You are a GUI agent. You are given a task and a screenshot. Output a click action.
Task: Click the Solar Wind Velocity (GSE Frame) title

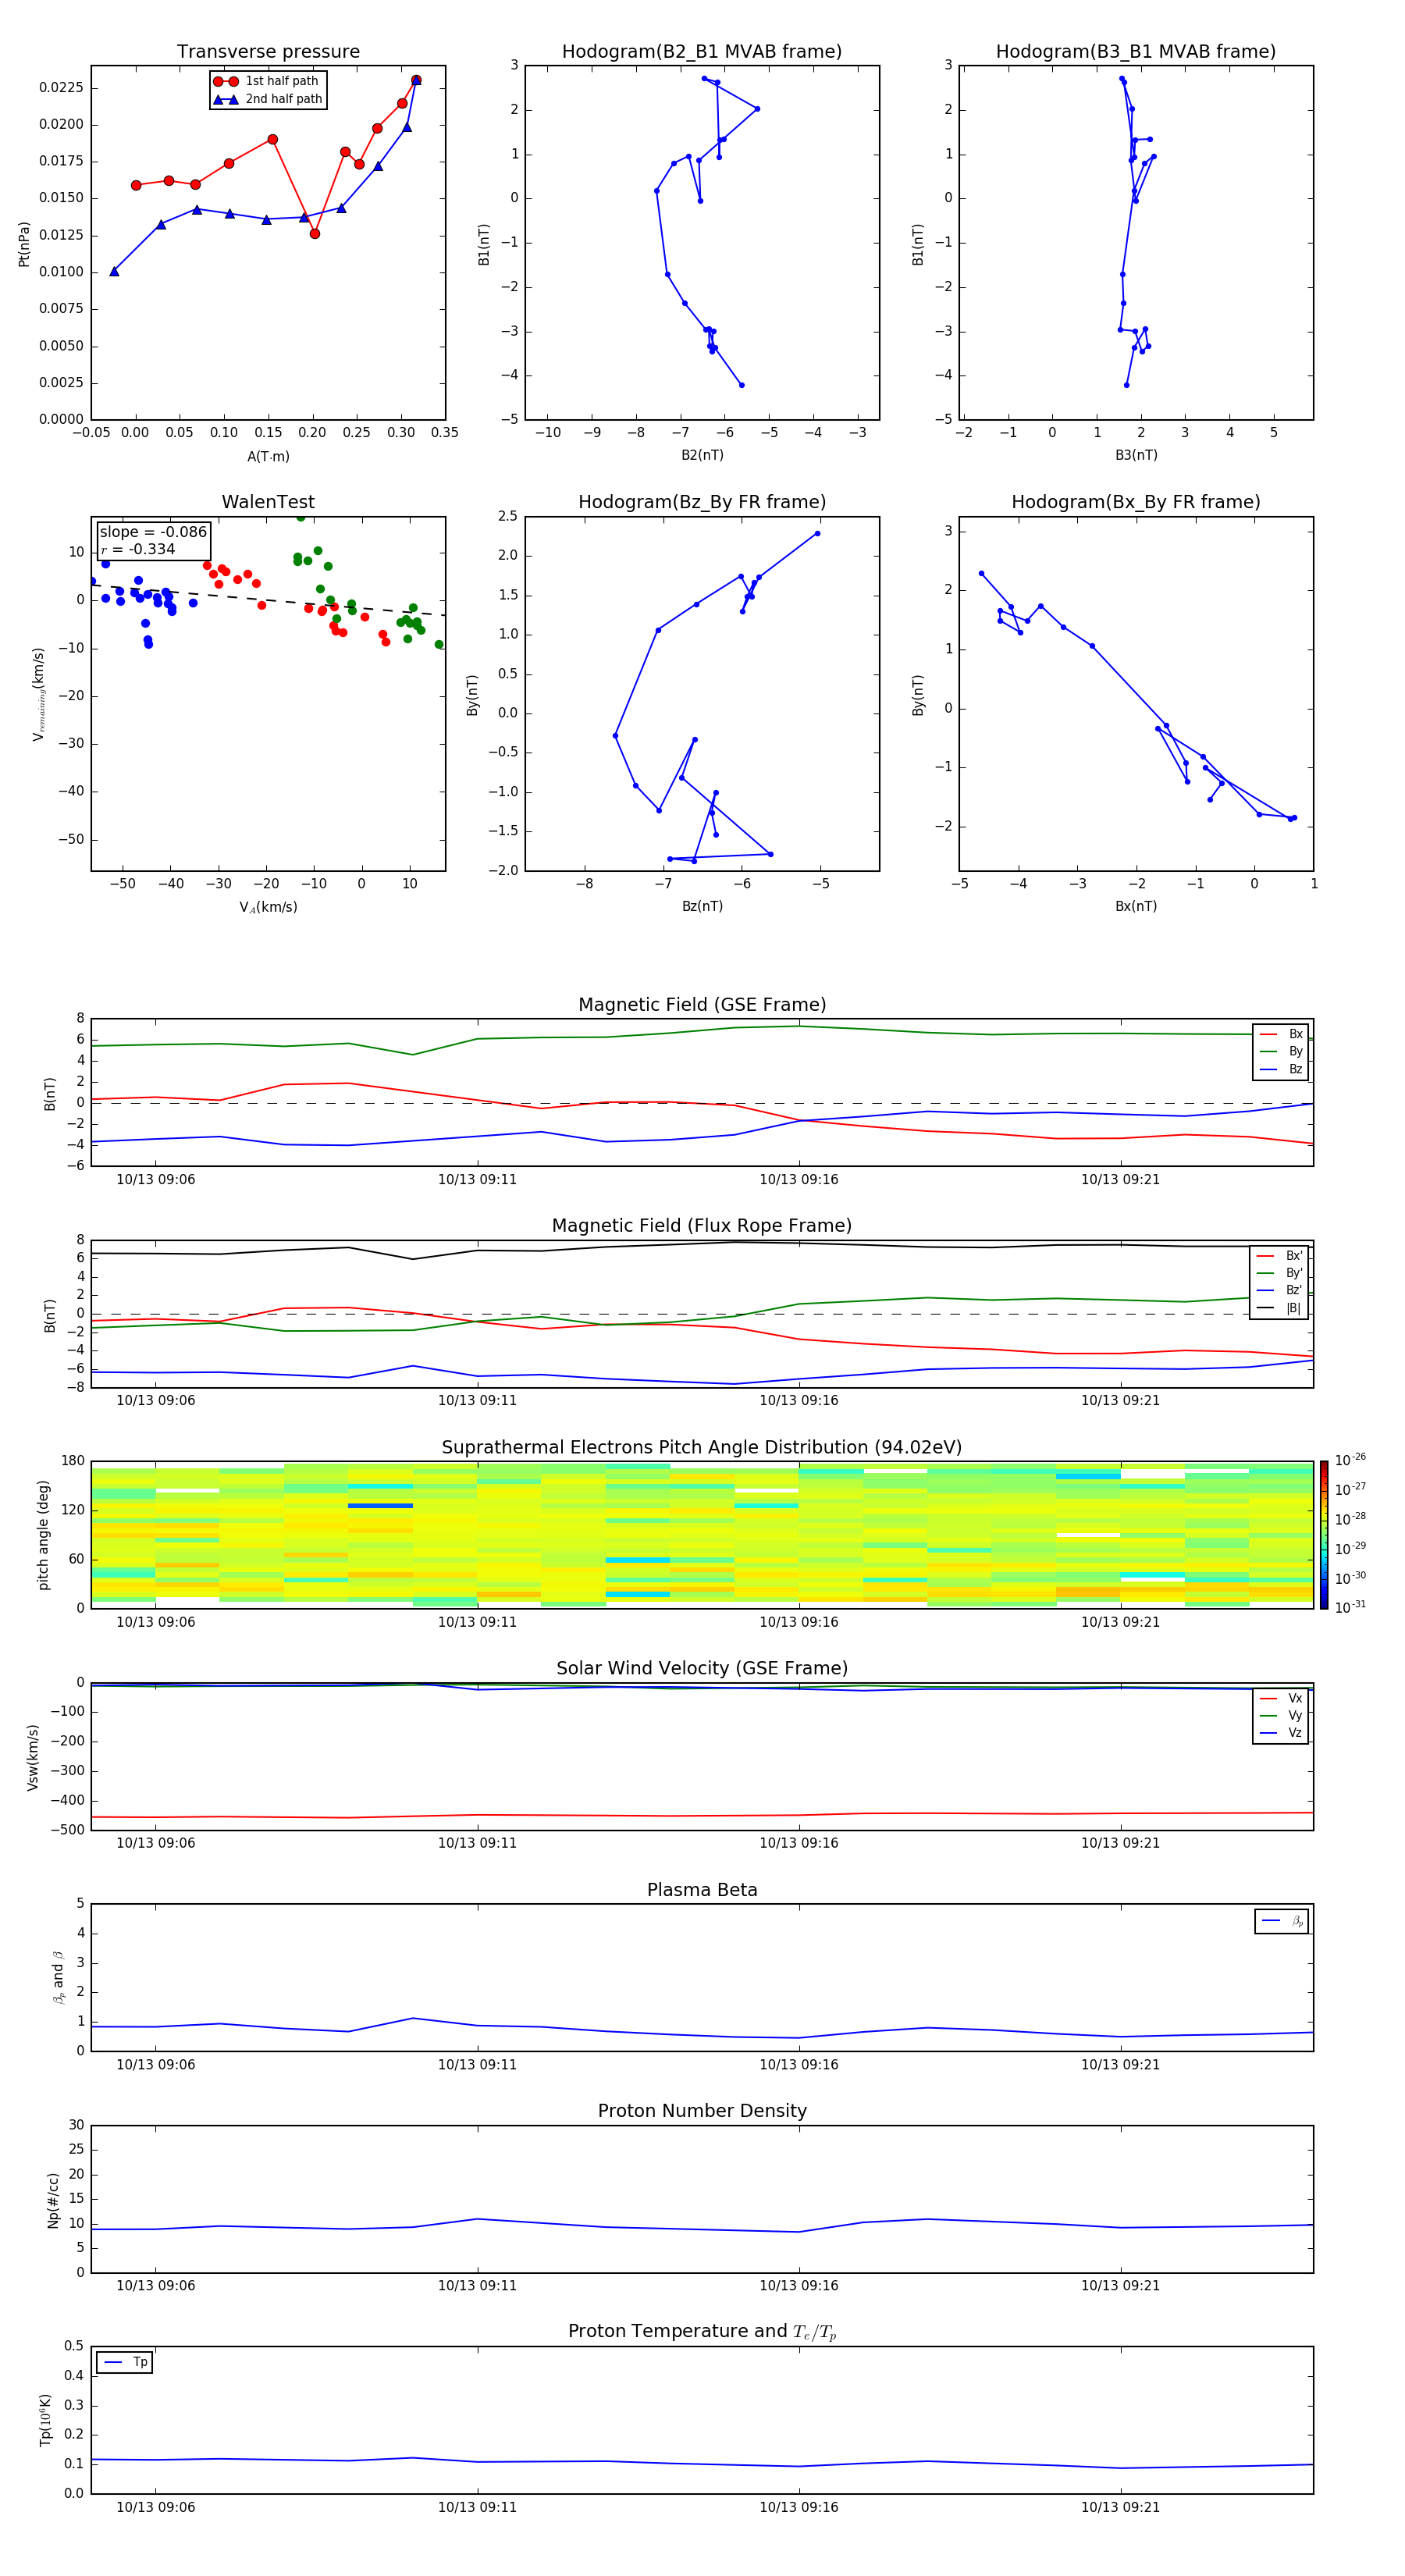[x=702, y=1669]
